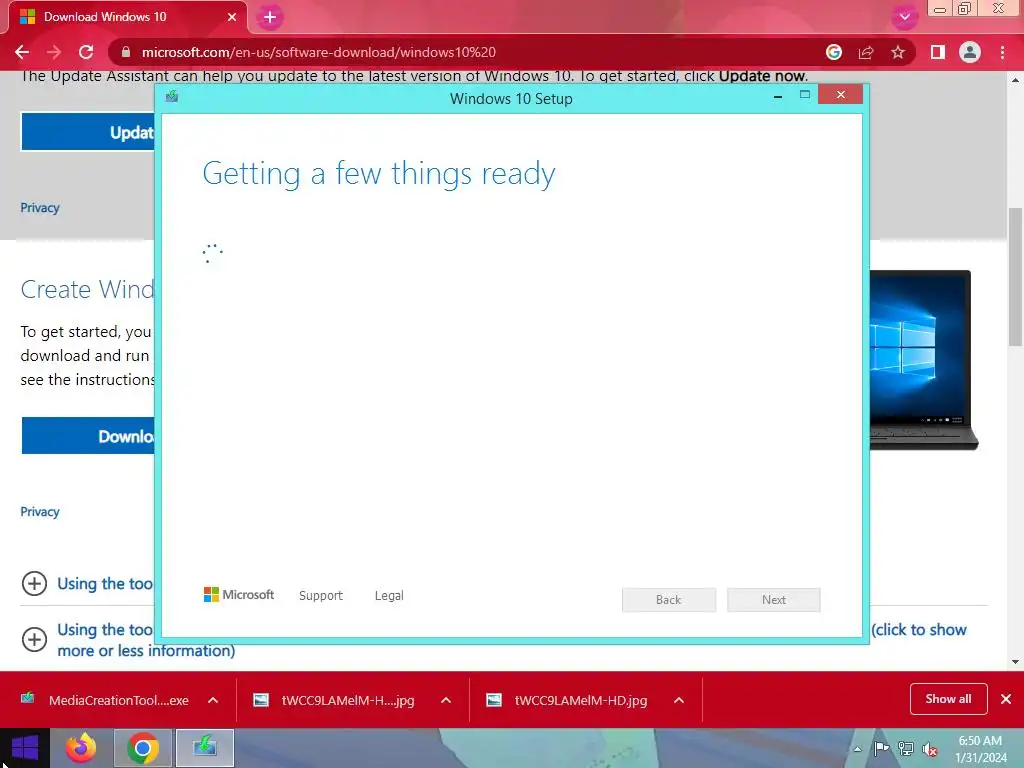The height and width of the screenshot is (768, 1024).
Task: Click the Windows 10 Setup title bar icon
Action: 172,97
